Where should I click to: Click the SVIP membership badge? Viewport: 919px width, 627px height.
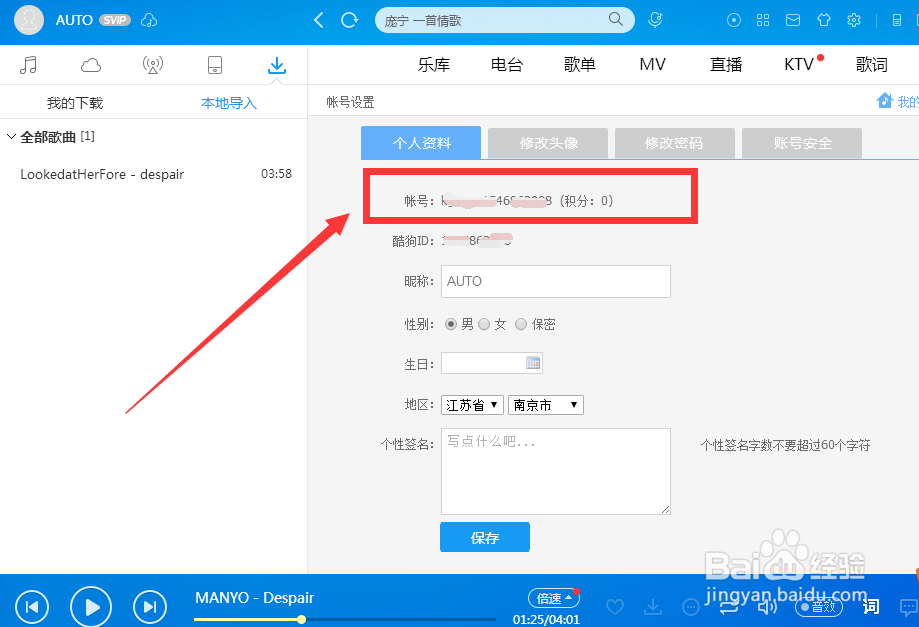(115, 21)
